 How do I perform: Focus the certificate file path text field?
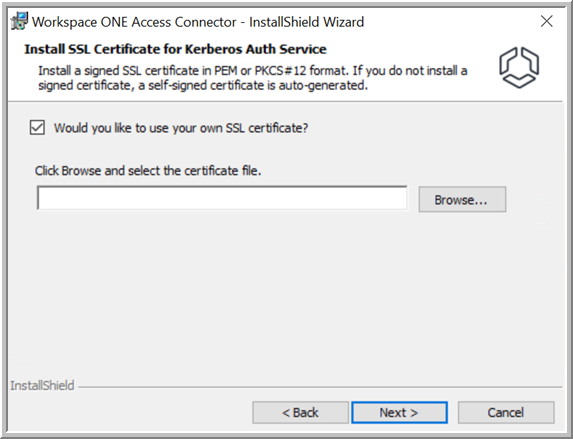coord(222,198)
